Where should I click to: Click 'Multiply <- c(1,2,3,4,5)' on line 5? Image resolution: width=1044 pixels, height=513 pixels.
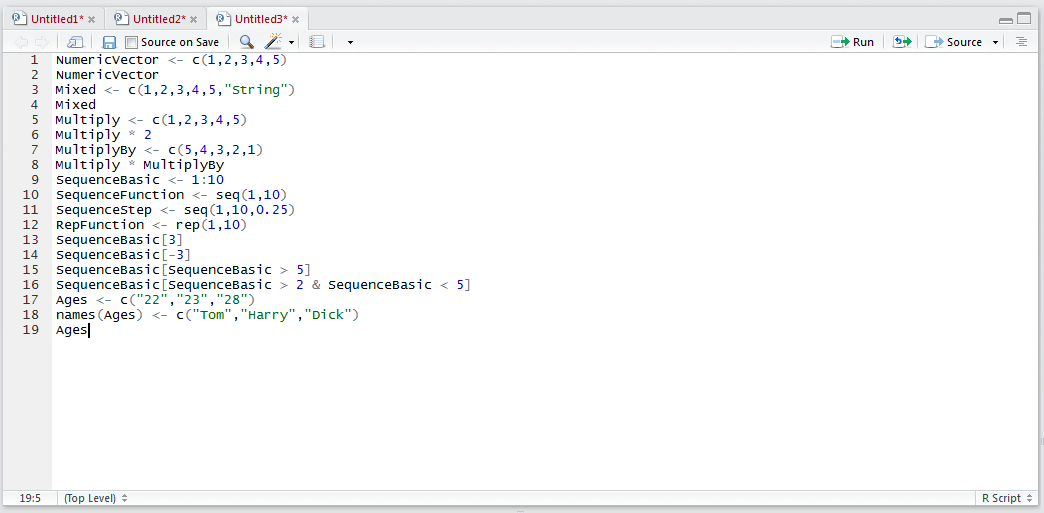click(x=151, y=120)
